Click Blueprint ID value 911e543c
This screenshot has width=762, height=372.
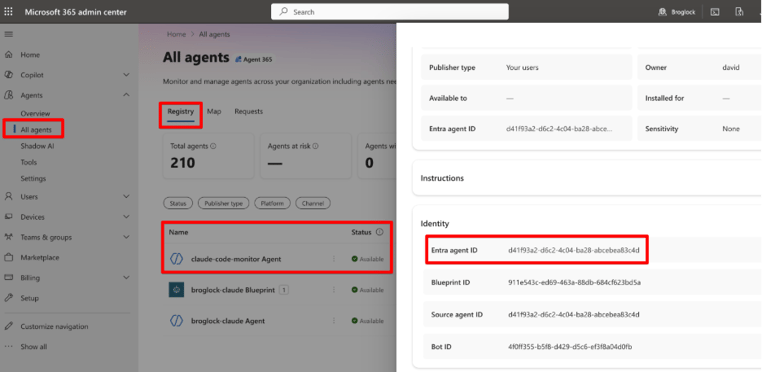574,283
